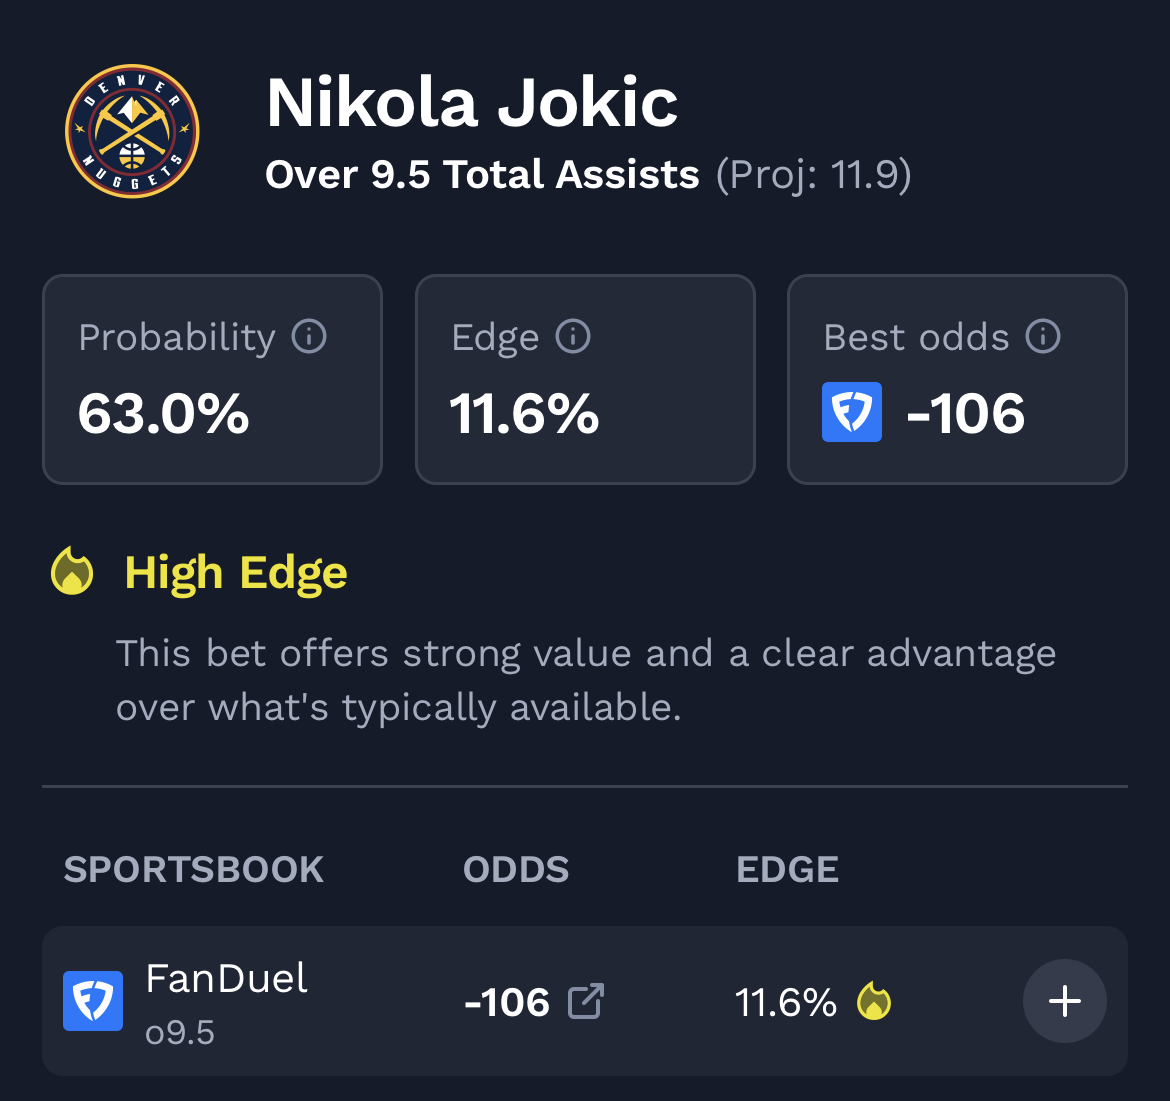The height and width of the screenshot is (1101, 1170).
Task: Click the Best odds -106 card
Action: coord(957,380)
